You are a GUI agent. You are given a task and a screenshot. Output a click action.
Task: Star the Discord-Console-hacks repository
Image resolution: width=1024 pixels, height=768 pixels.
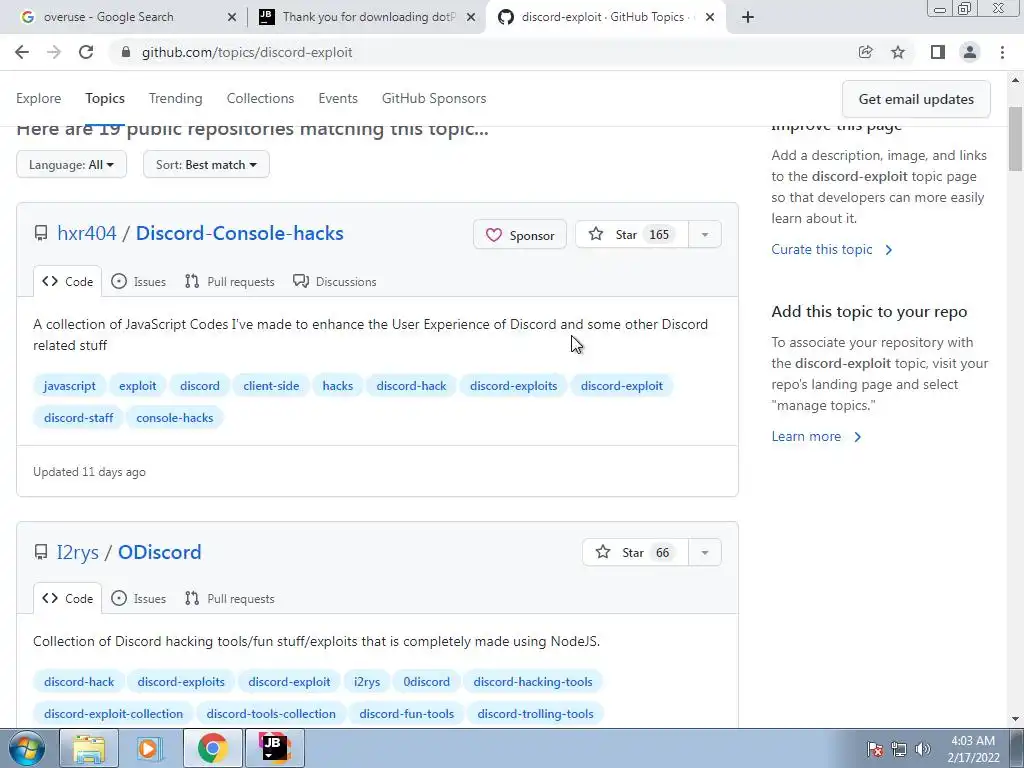pyautogui.click(x=632, y=234)
